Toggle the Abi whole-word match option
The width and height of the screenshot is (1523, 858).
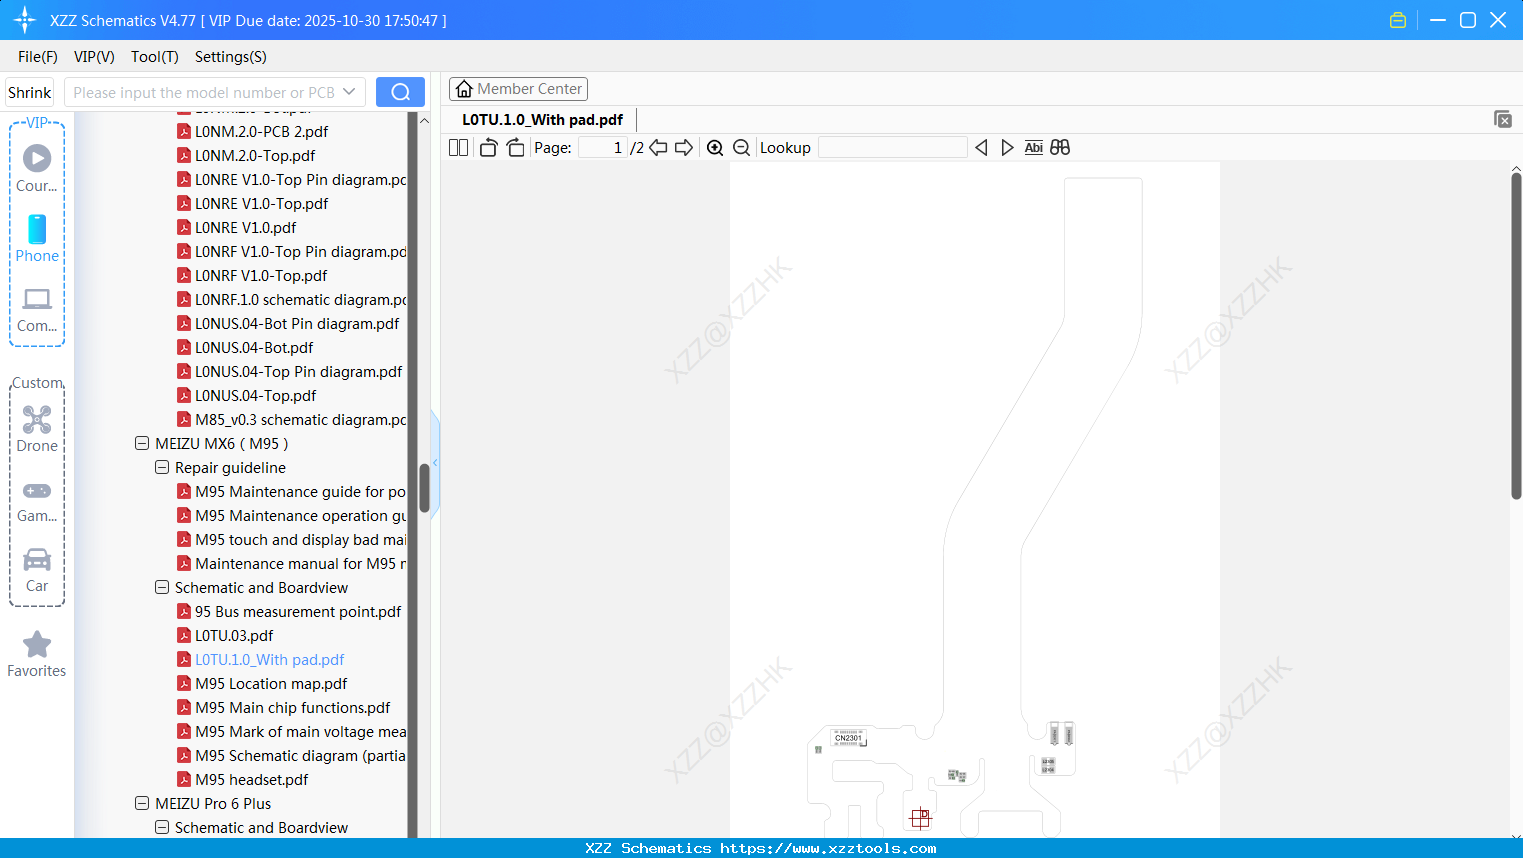coord(1034,148)
